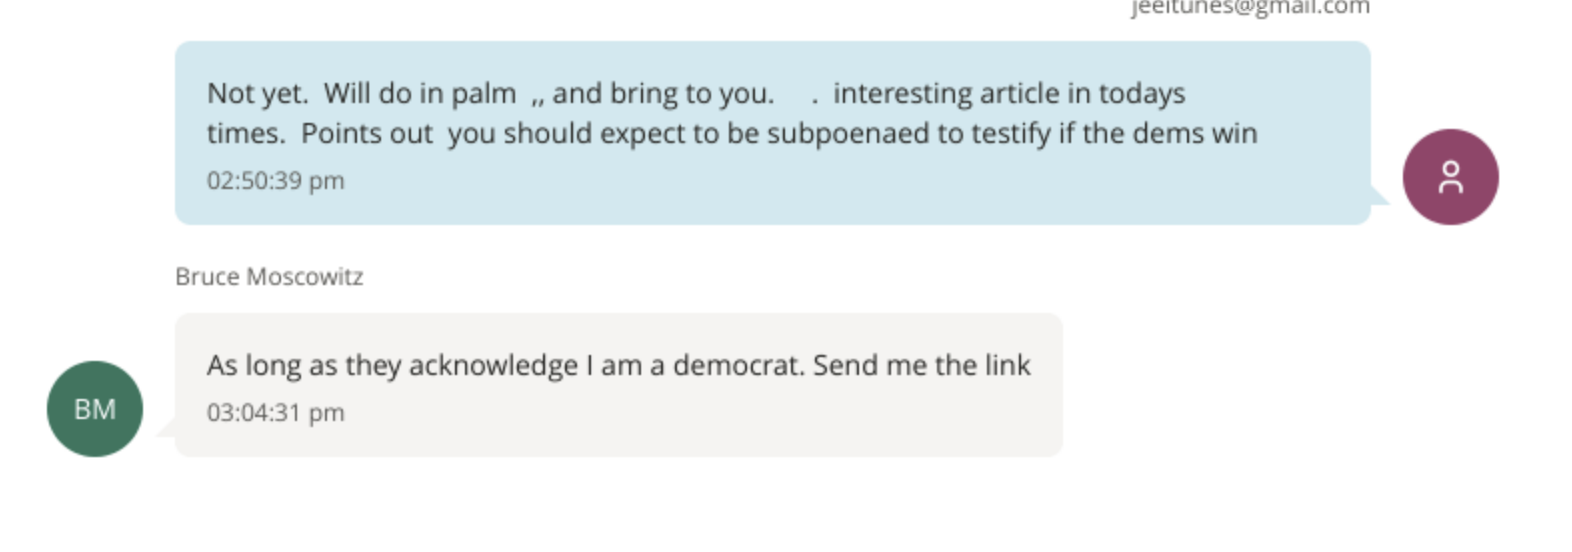The image size is (1572, 552).
Task: Click the words "interesting article in todays"
Action: click(1009, 94)
